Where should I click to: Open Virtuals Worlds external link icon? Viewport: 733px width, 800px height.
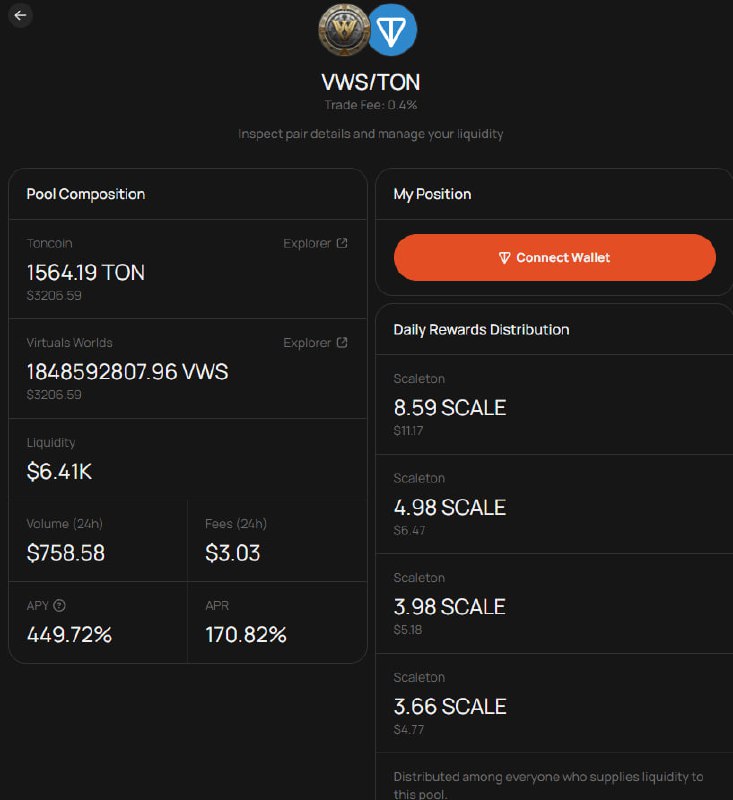point(342,342)
